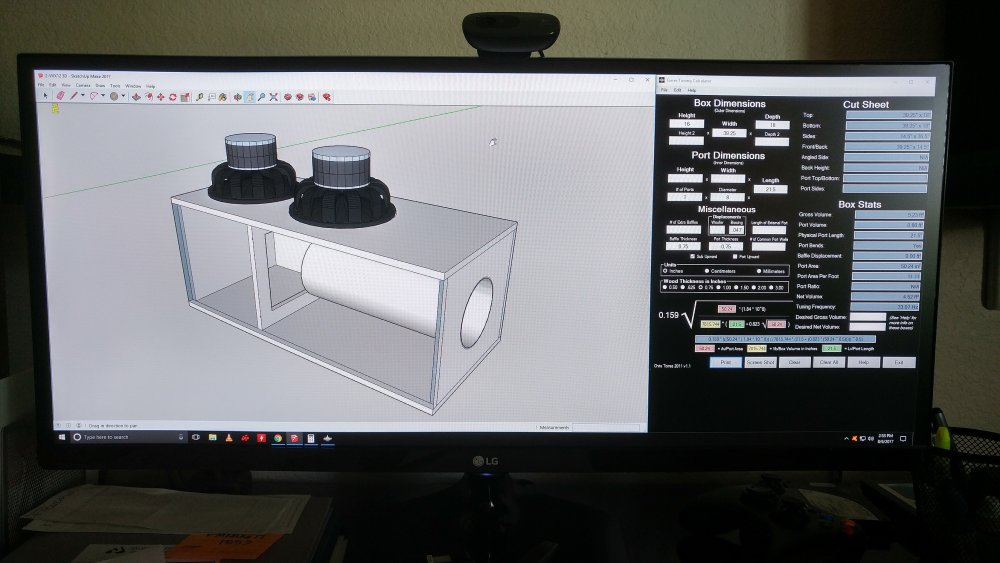Open the 3D Warehouse icon
1000x563 pixels.
click(x=288, y=97)
